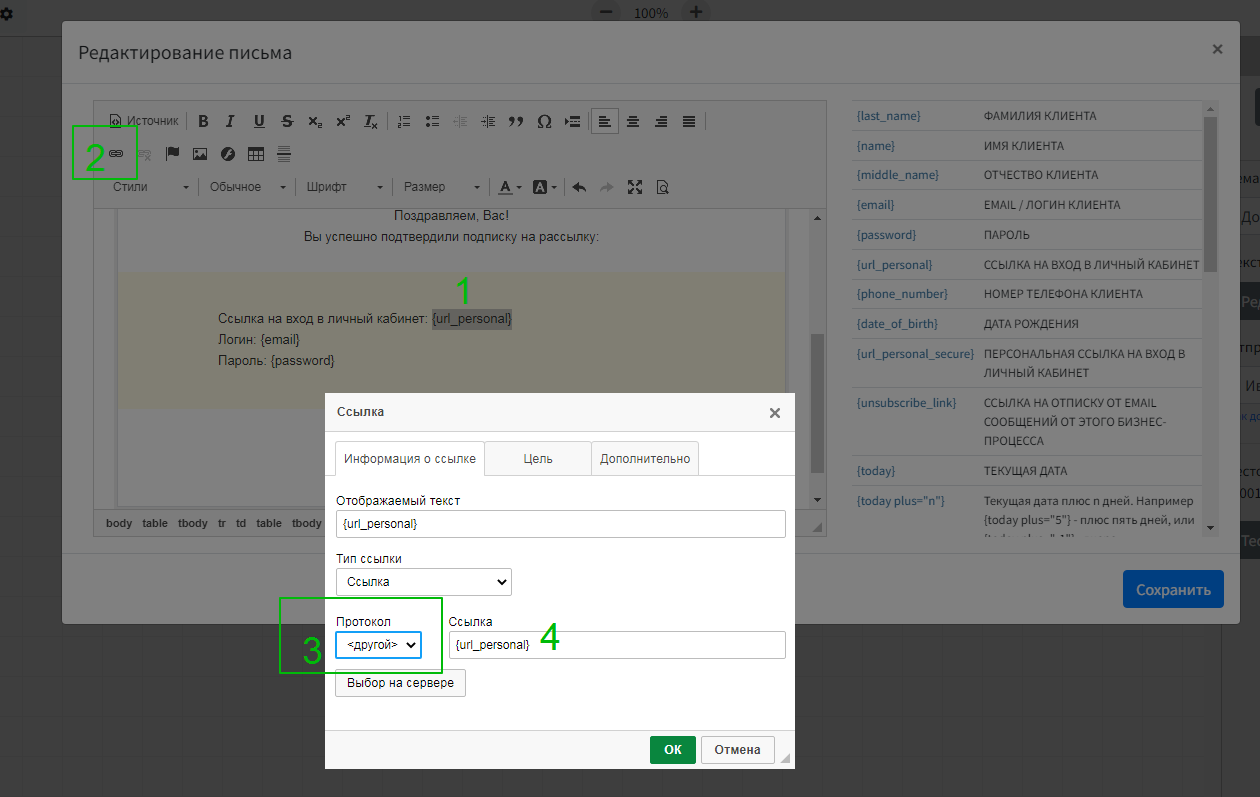Screen dimensions: 1260x797
Task: Click the Отображаемый текст input field
Action: (x=560, y=524)
